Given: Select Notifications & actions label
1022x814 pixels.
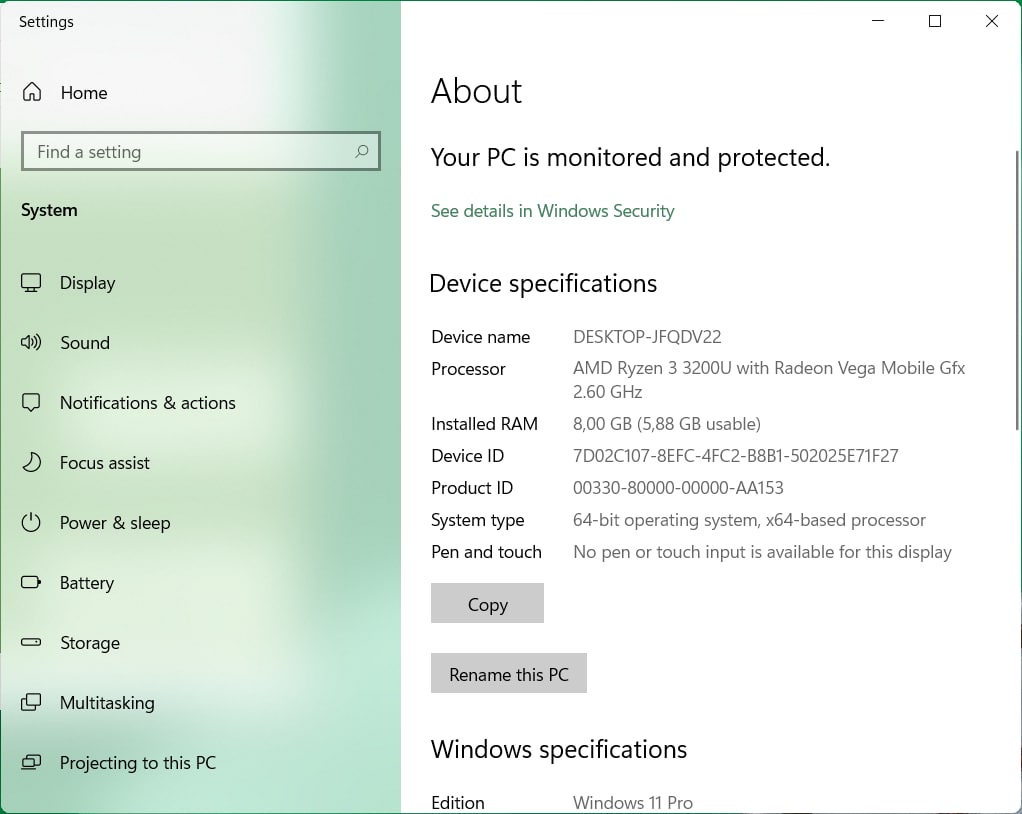Looking at the screenshot, I should coord(147,403).
